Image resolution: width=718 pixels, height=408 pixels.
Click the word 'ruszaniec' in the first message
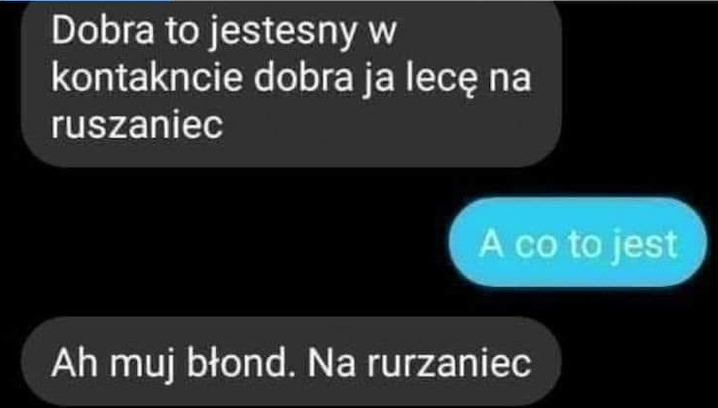(136, 125)
